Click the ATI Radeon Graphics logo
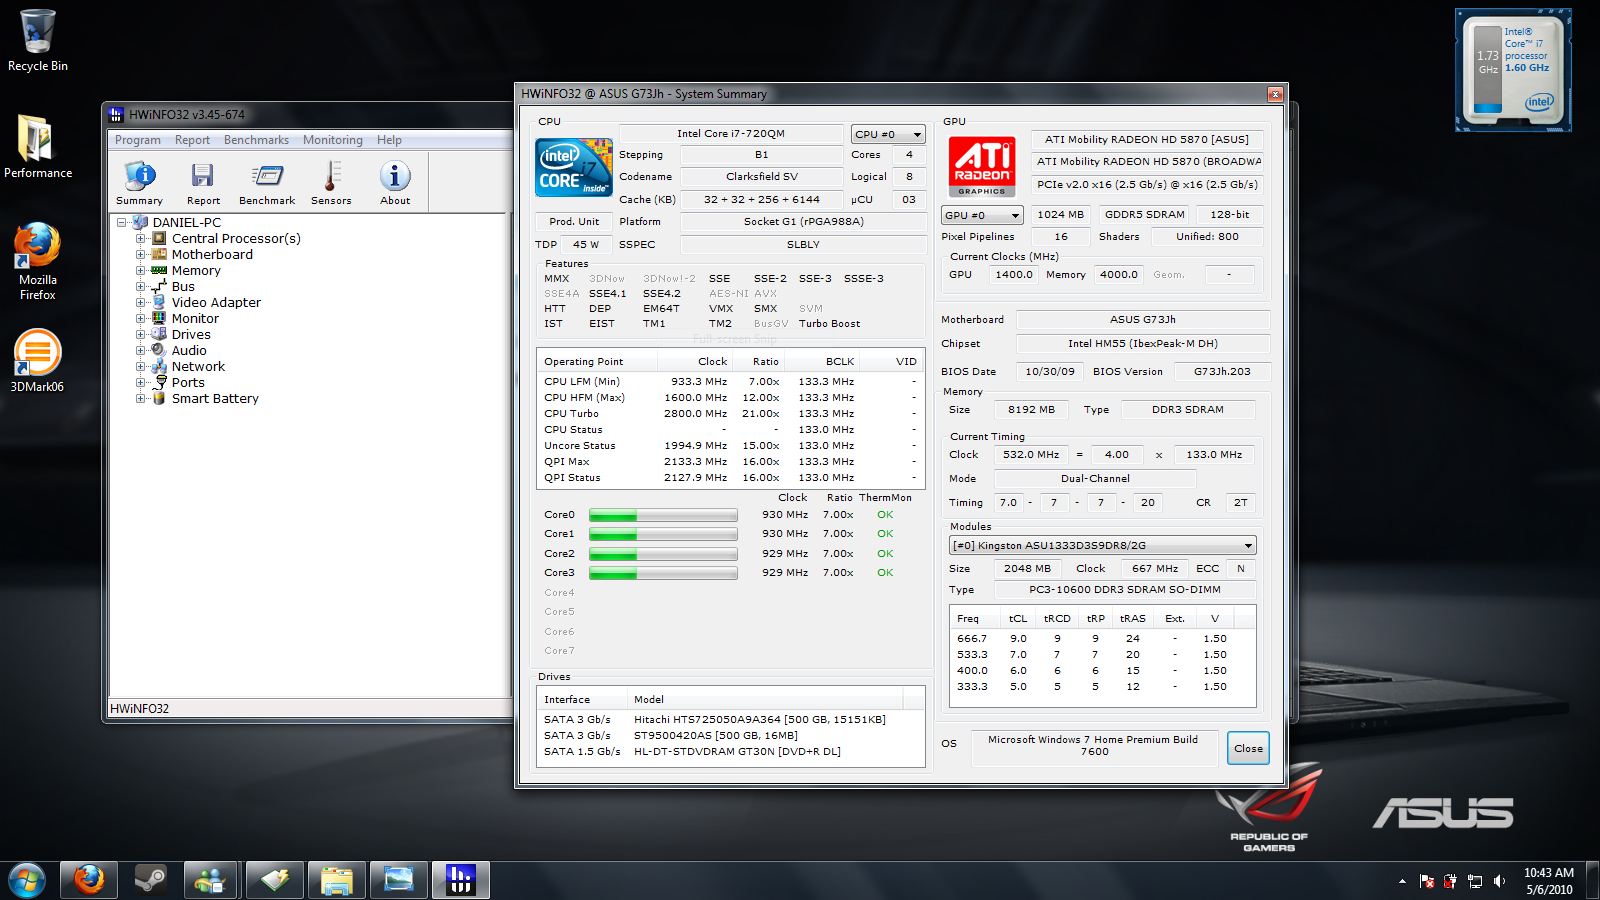1600x900 pixels. pyautogui.click(x=982, y=166)
